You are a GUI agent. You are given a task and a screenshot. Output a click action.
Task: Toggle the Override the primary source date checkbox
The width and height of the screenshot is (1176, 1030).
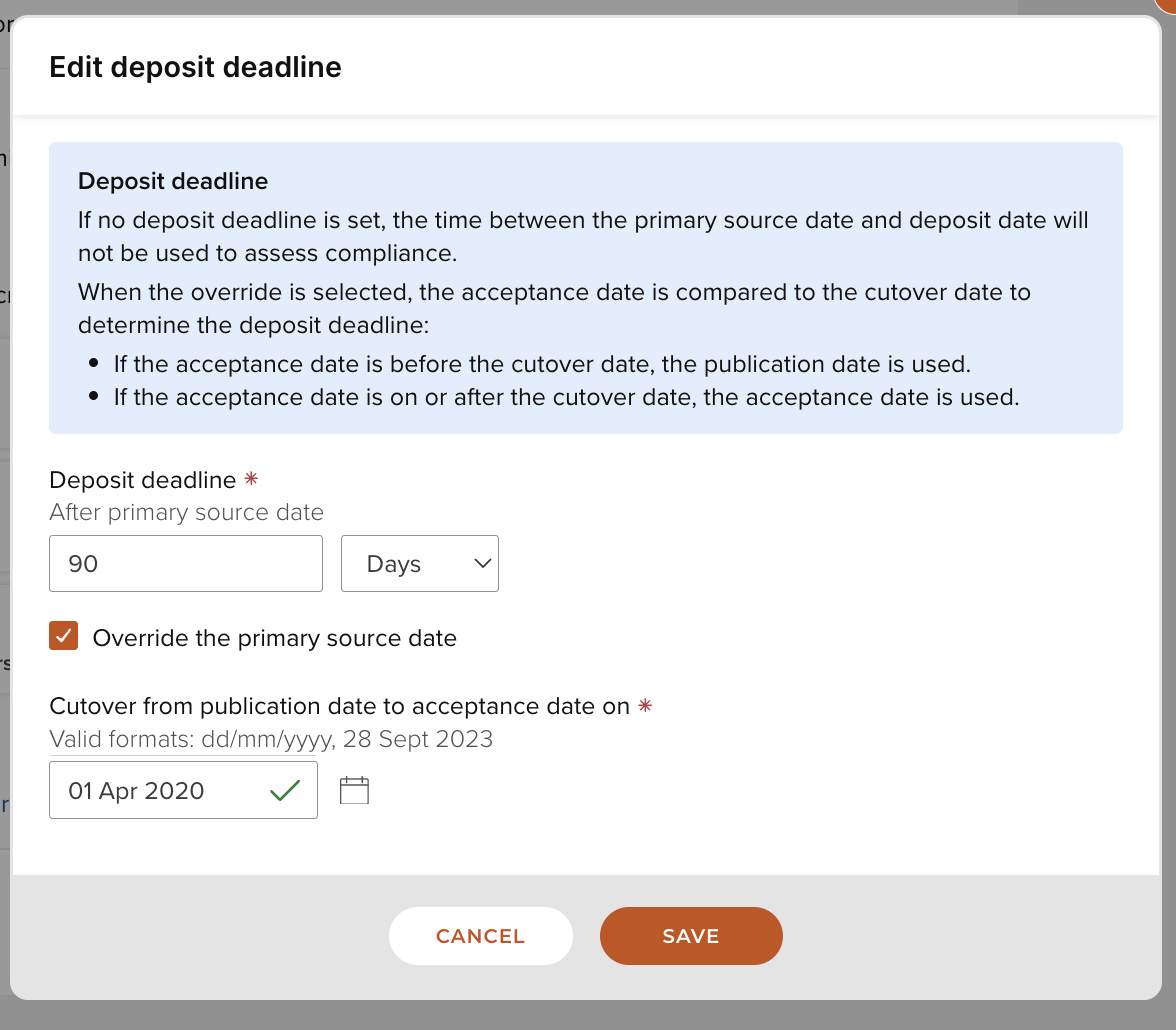tap(64, 637)
